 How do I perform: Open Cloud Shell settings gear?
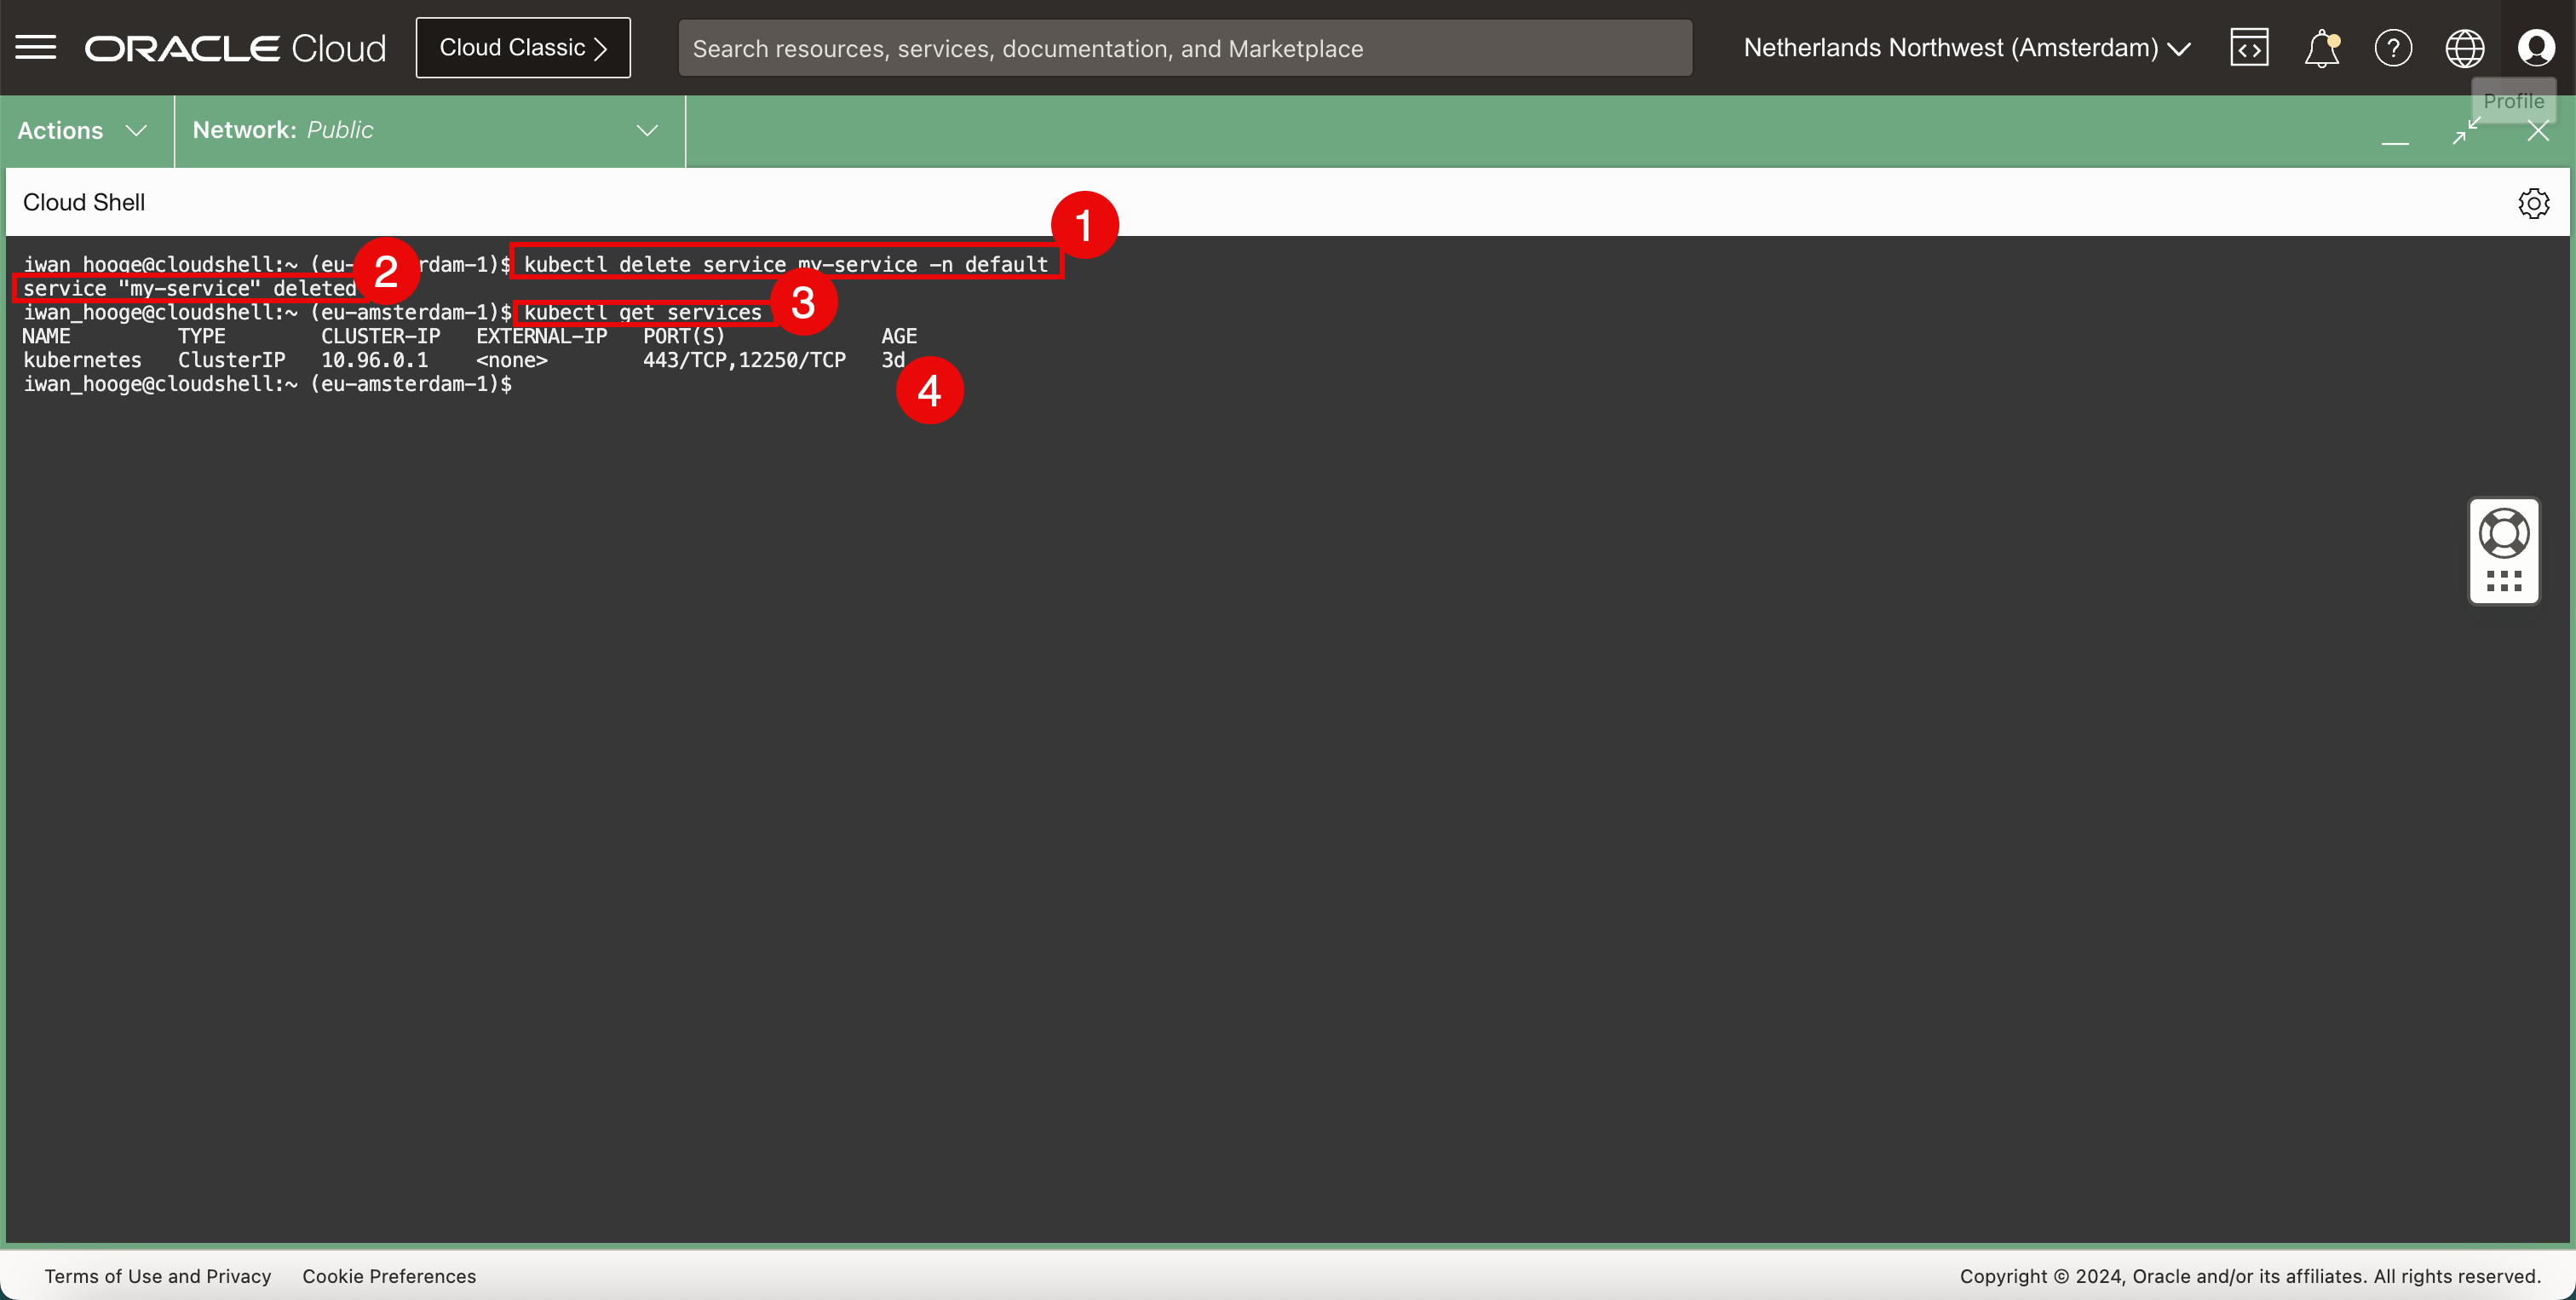pyautogui.click(x=2533, y=203)
